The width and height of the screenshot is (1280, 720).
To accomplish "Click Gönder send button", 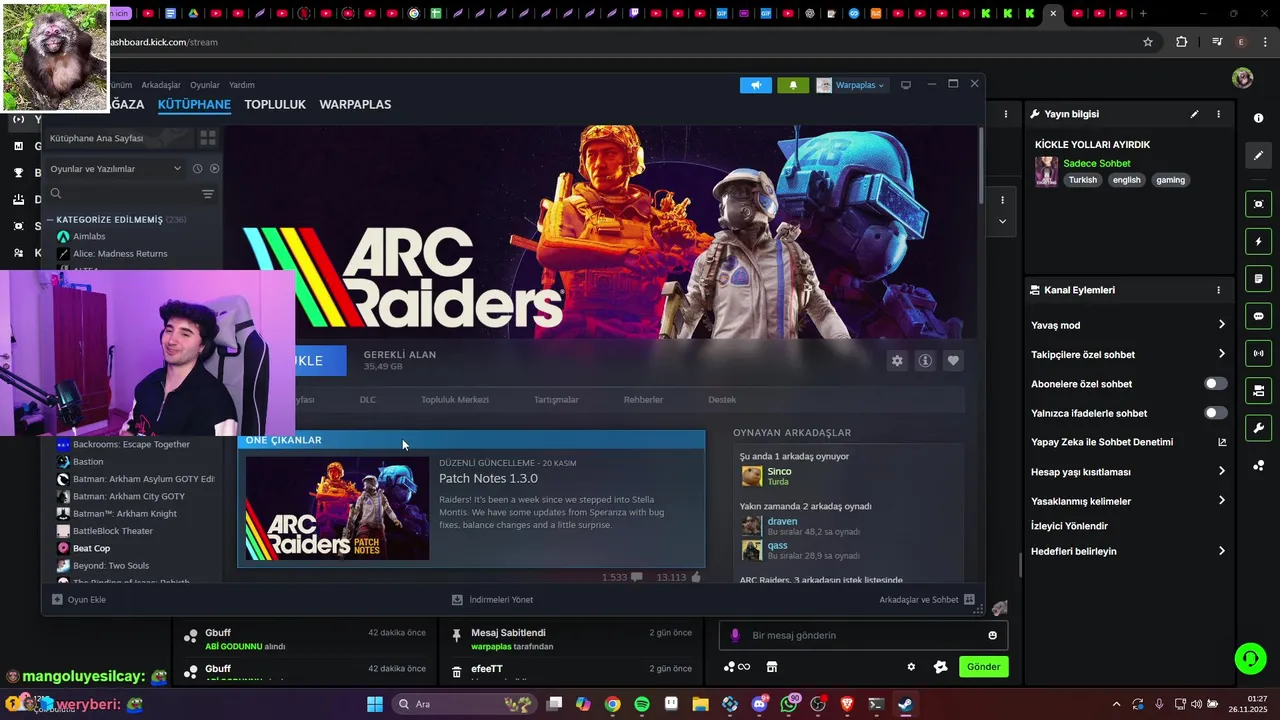I will [x=984, y=667].
